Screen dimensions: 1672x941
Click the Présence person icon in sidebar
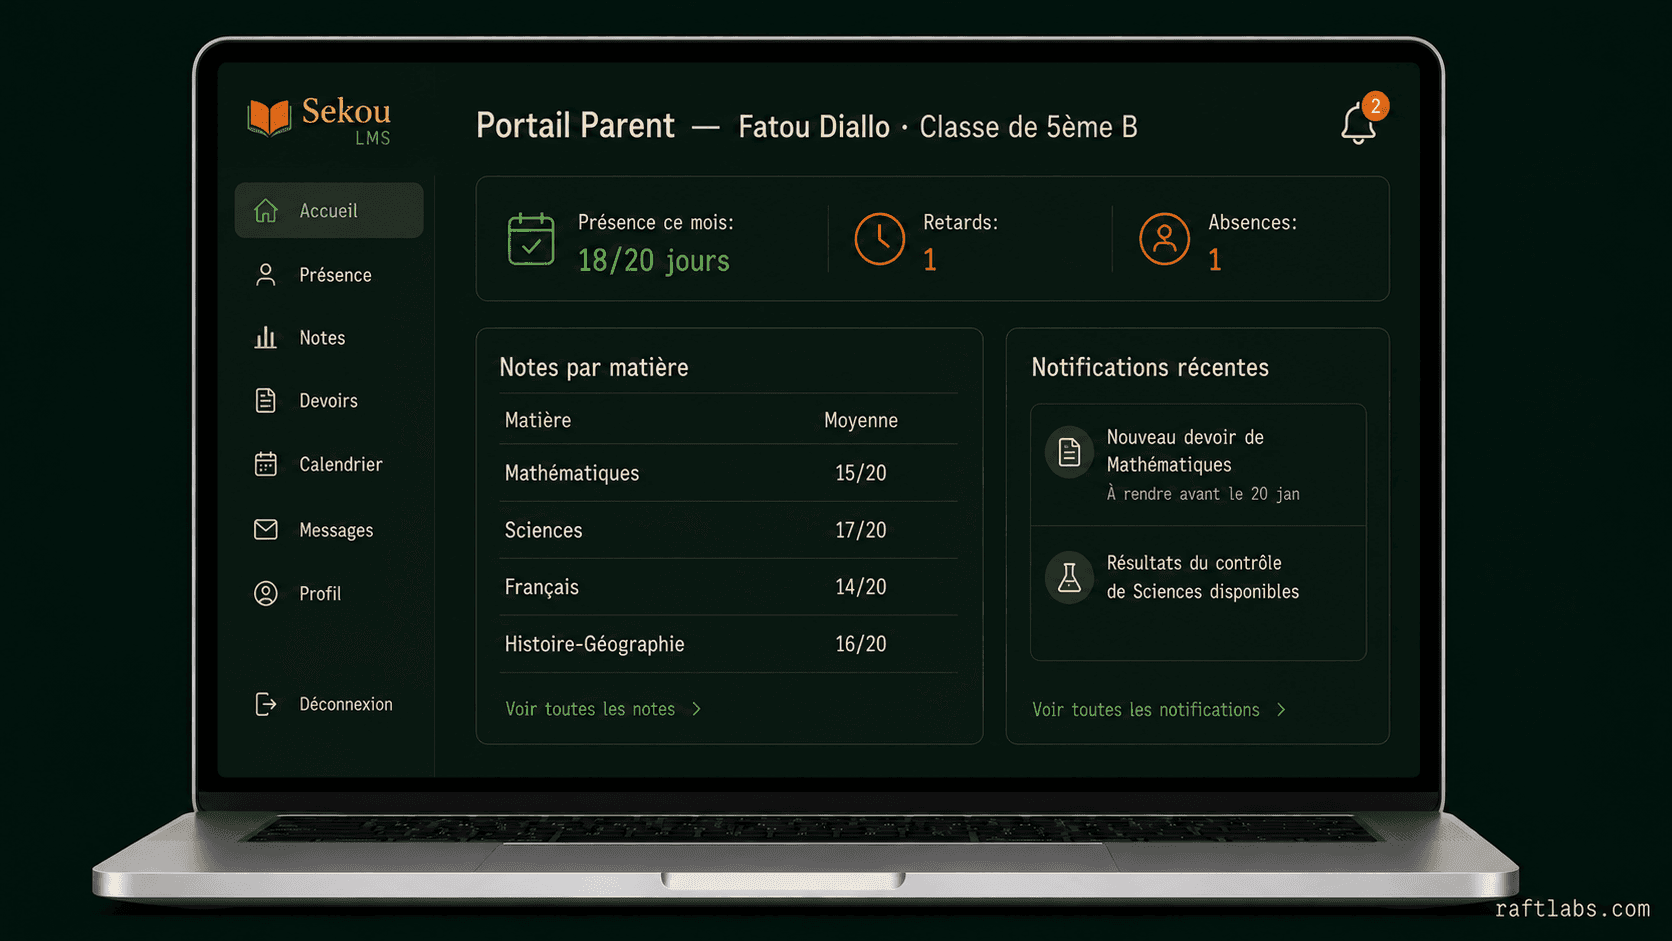coord(266,275)
